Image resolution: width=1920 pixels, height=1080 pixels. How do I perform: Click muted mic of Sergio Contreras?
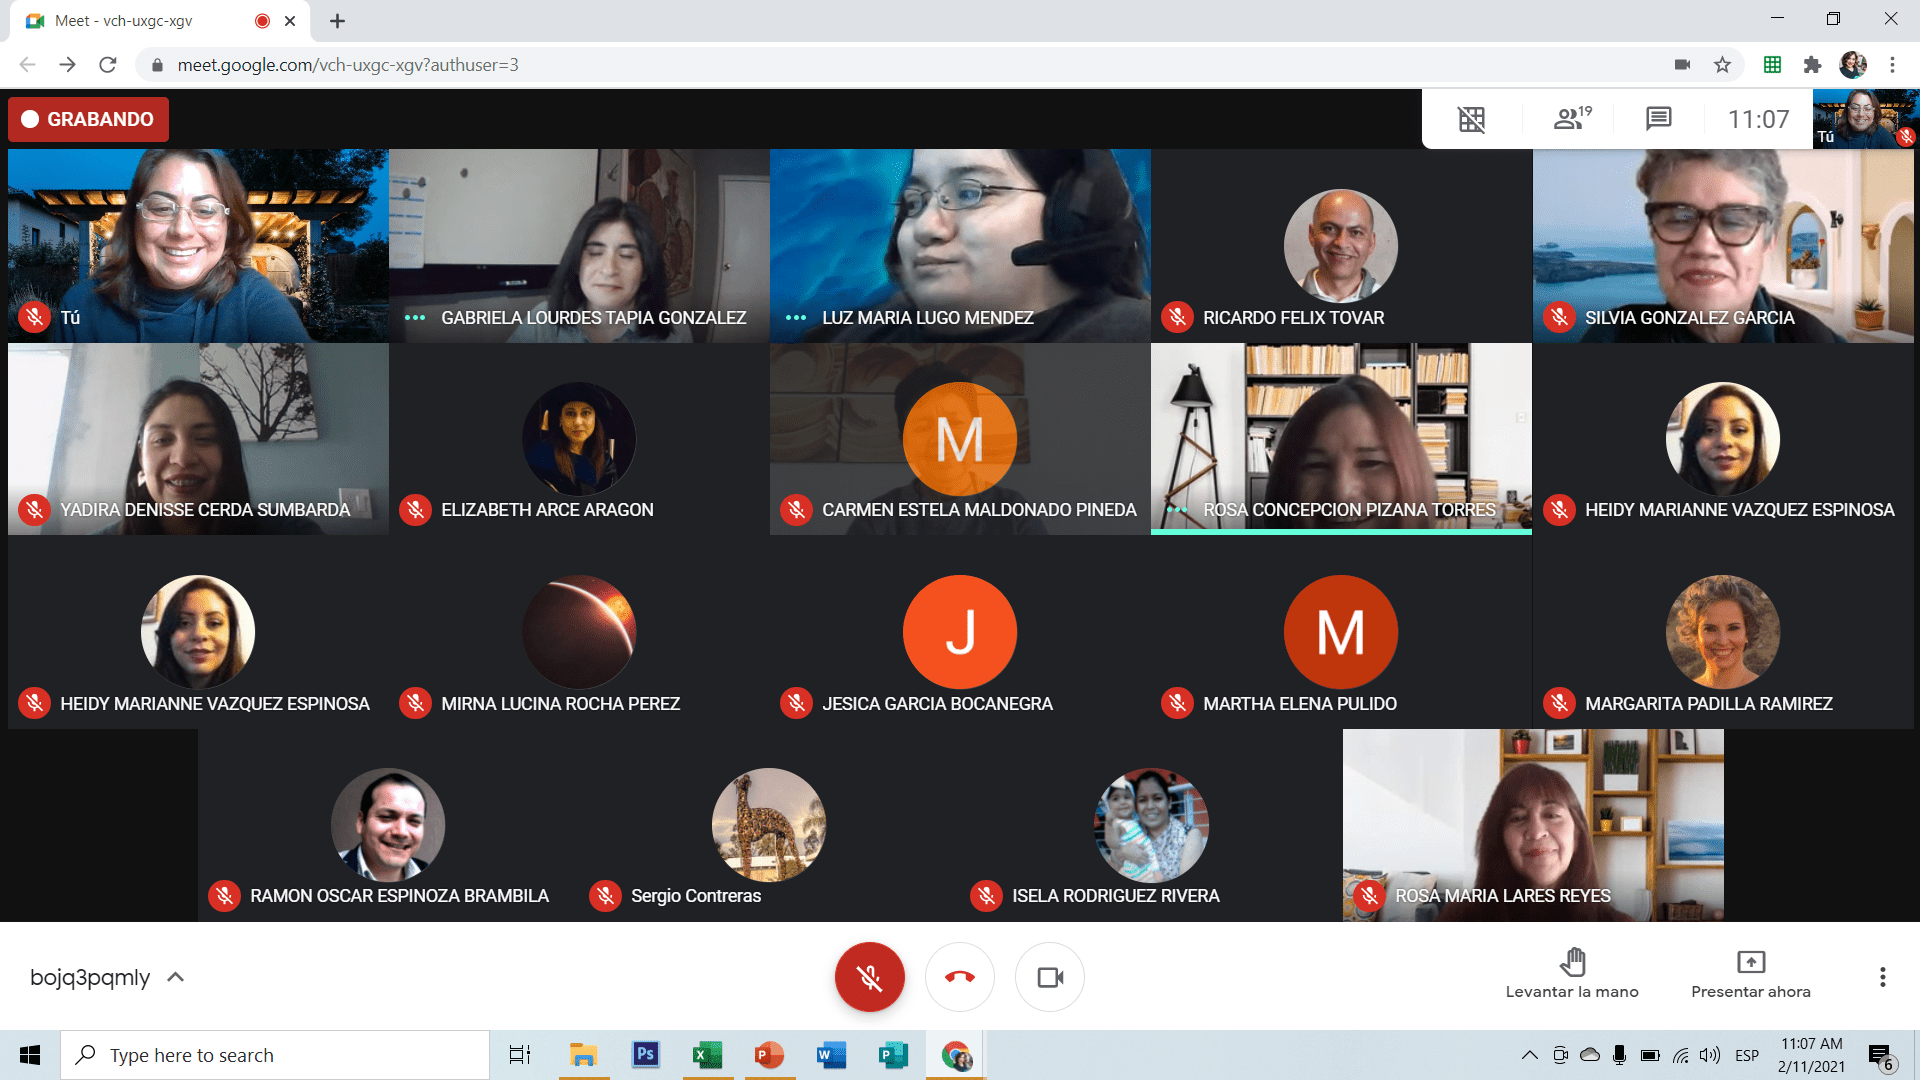click(605, 895)
